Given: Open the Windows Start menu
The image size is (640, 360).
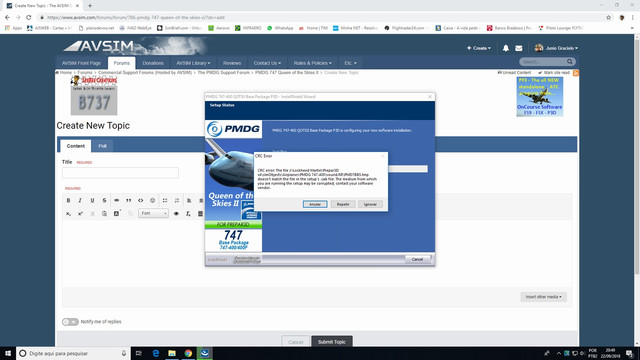Looking at the screenshot, I should pyautogui.click(x=8, y=353).
